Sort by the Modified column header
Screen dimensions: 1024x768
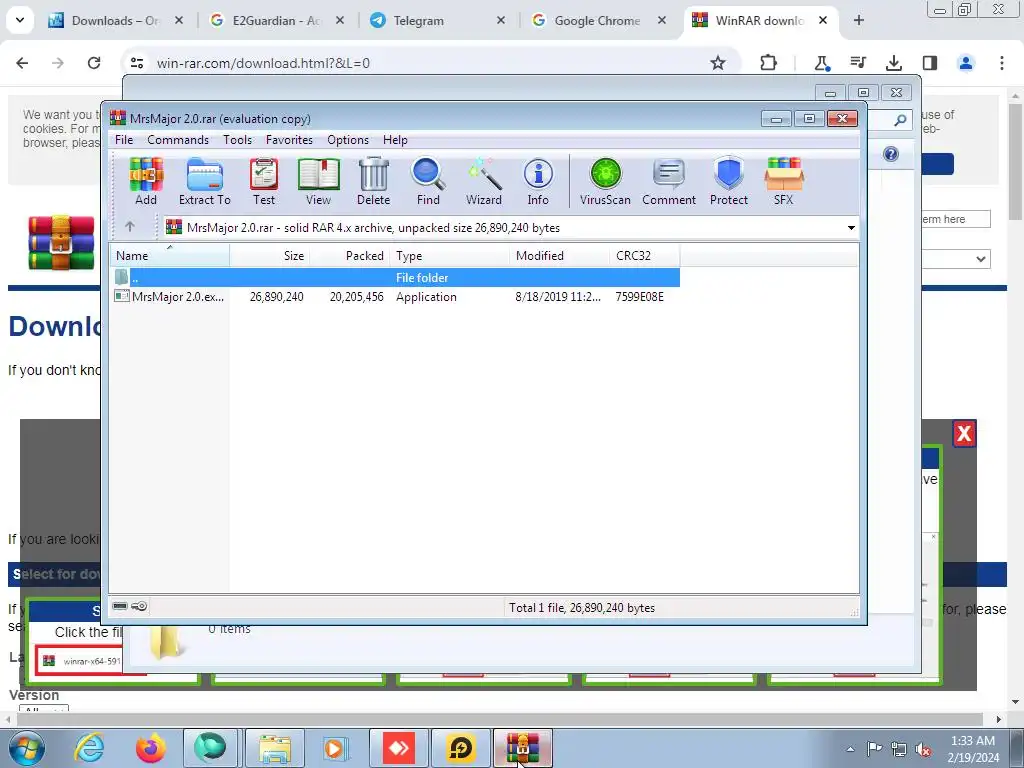(558, 255)
